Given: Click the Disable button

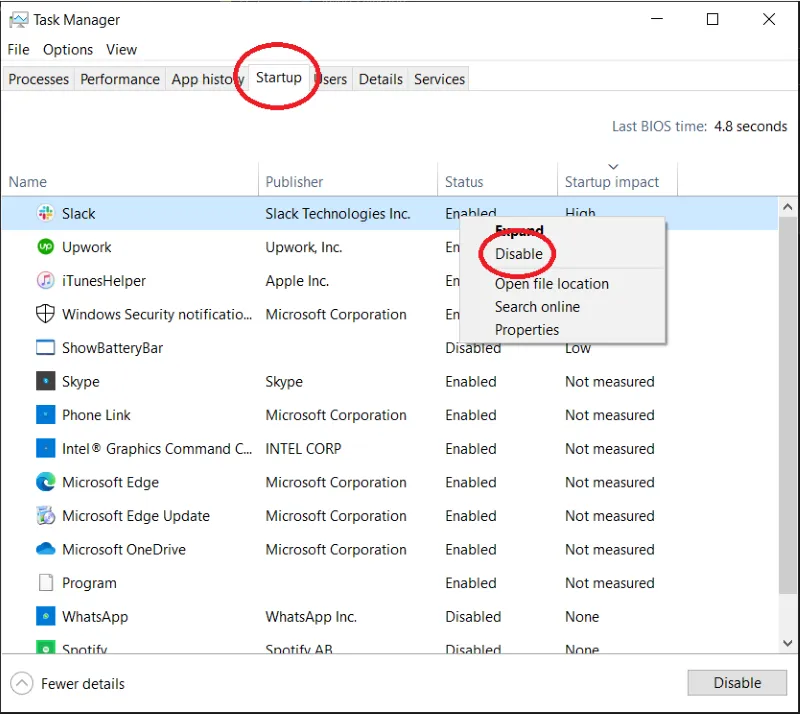Looking at the screenshot, I should [x=737, y=682].
